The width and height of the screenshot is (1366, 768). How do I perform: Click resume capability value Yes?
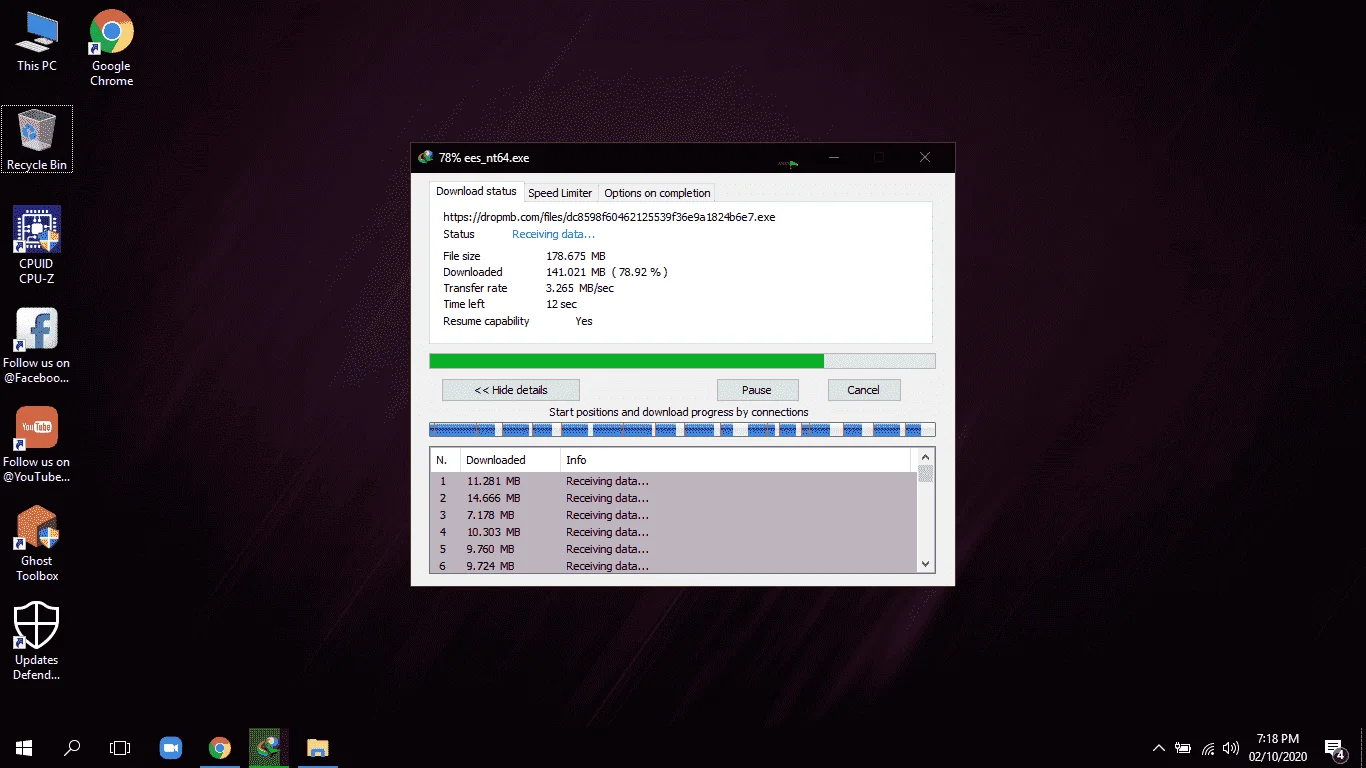584,321
